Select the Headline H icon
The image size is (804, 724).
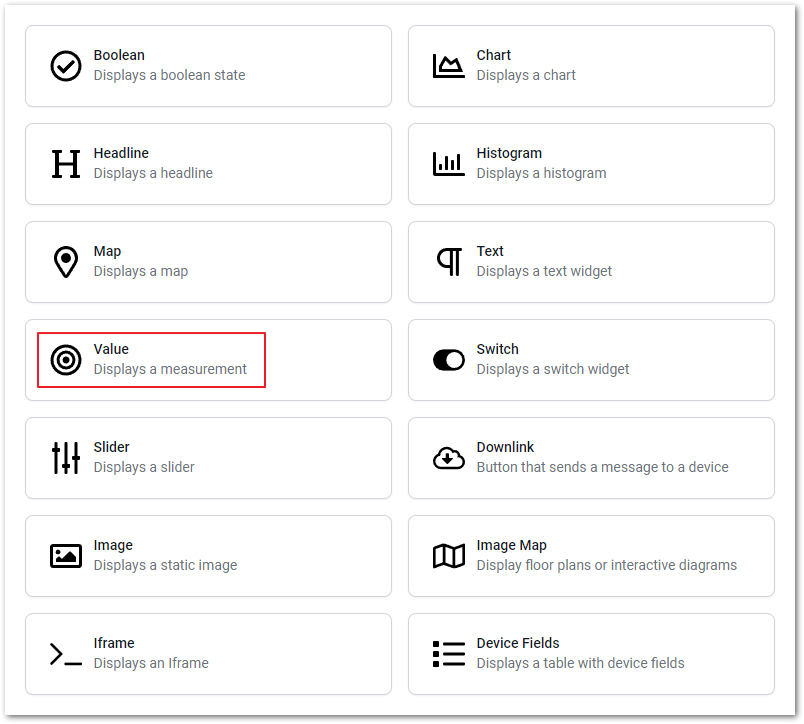(66, 164)
